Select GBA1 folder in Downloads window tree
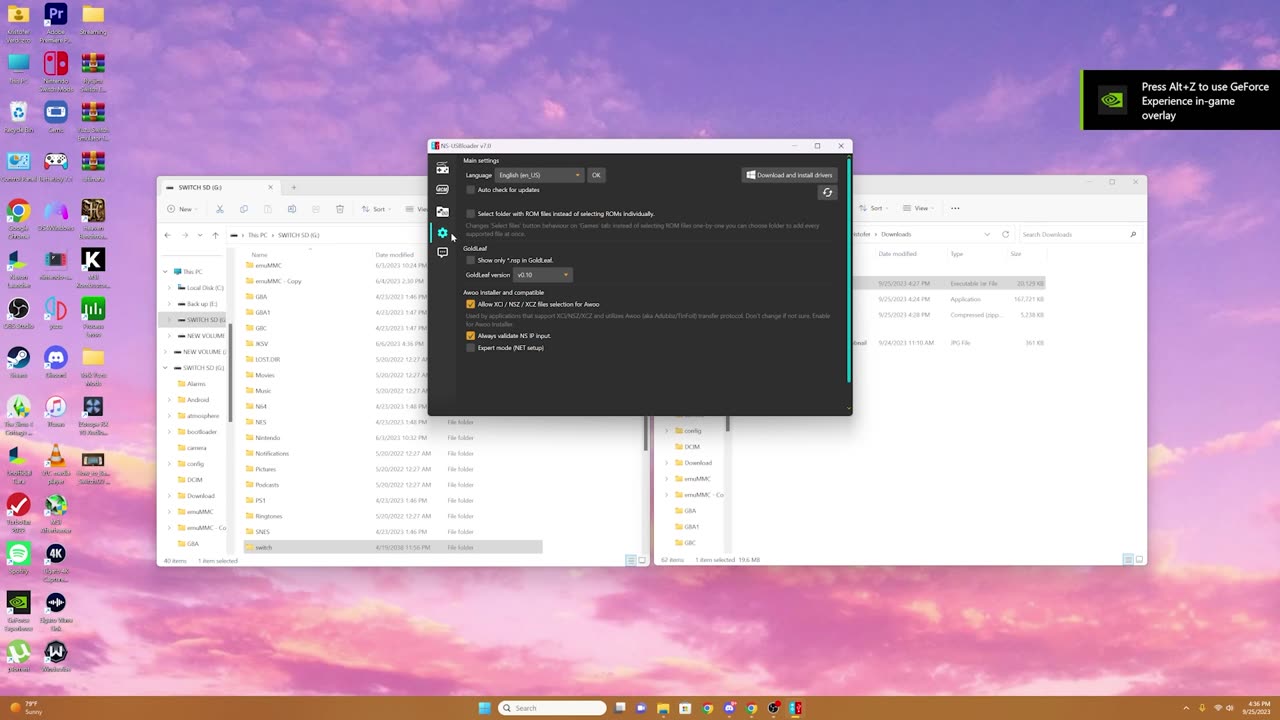The height and width of the screenshot is (720, 1280). (x=691, y=527)
